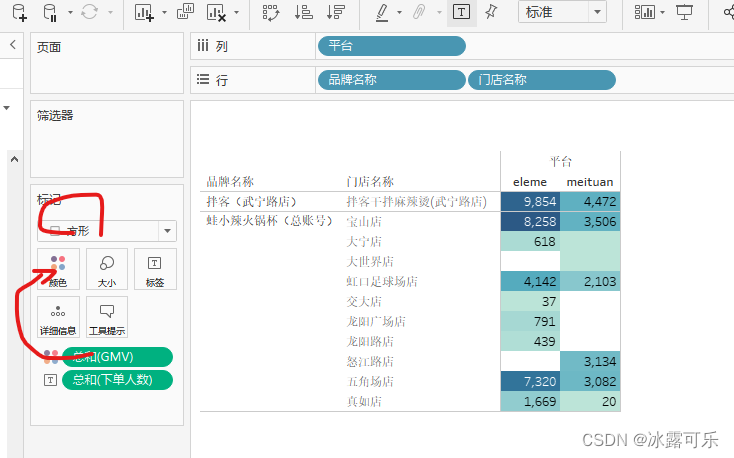Image resolution: width=734 pixels, height=458 pixels.
Task: Select the 平台 pill on Columns shelf
Action: (x=391, y=46)
